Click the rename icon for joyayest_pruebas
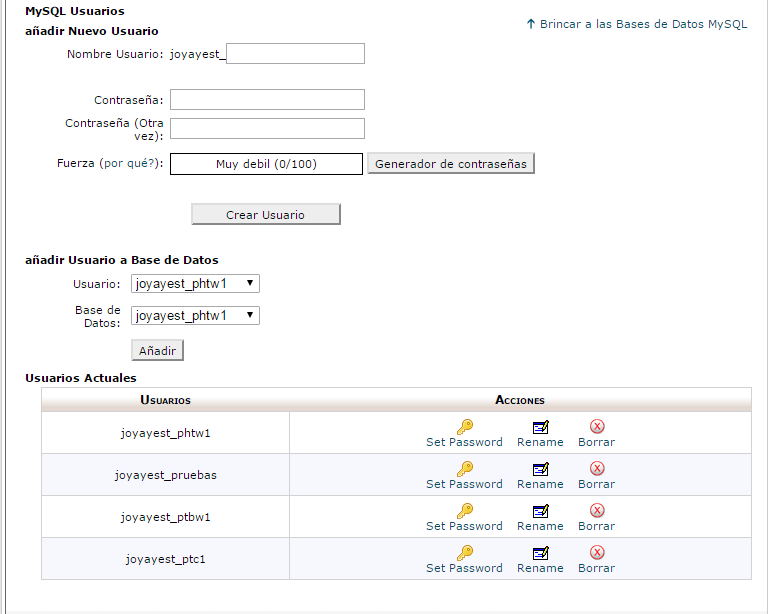Viewport: 771px width, 614px height. (x=540, y=469)
